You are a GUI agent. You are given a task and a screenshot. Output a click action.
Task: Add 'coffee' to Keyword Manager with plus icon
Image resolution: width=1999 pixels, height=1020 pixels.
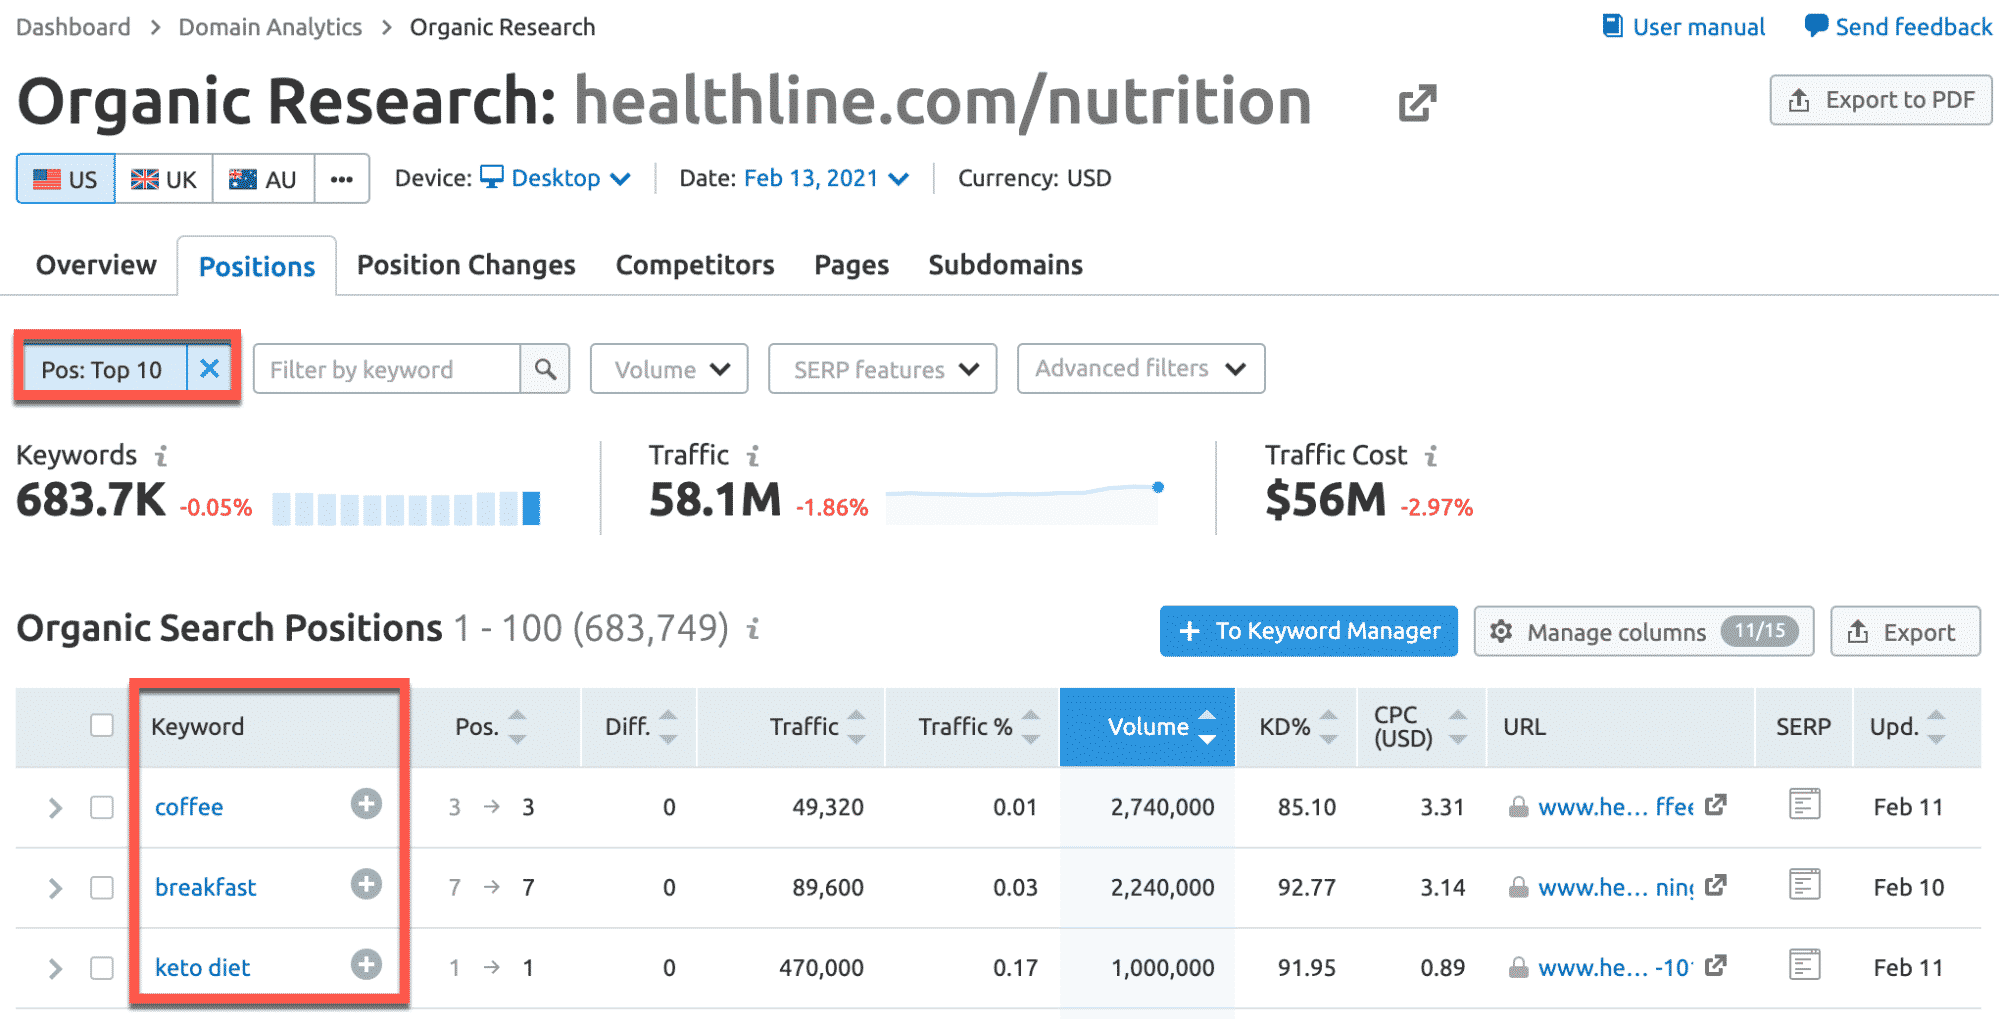(366, 804)
